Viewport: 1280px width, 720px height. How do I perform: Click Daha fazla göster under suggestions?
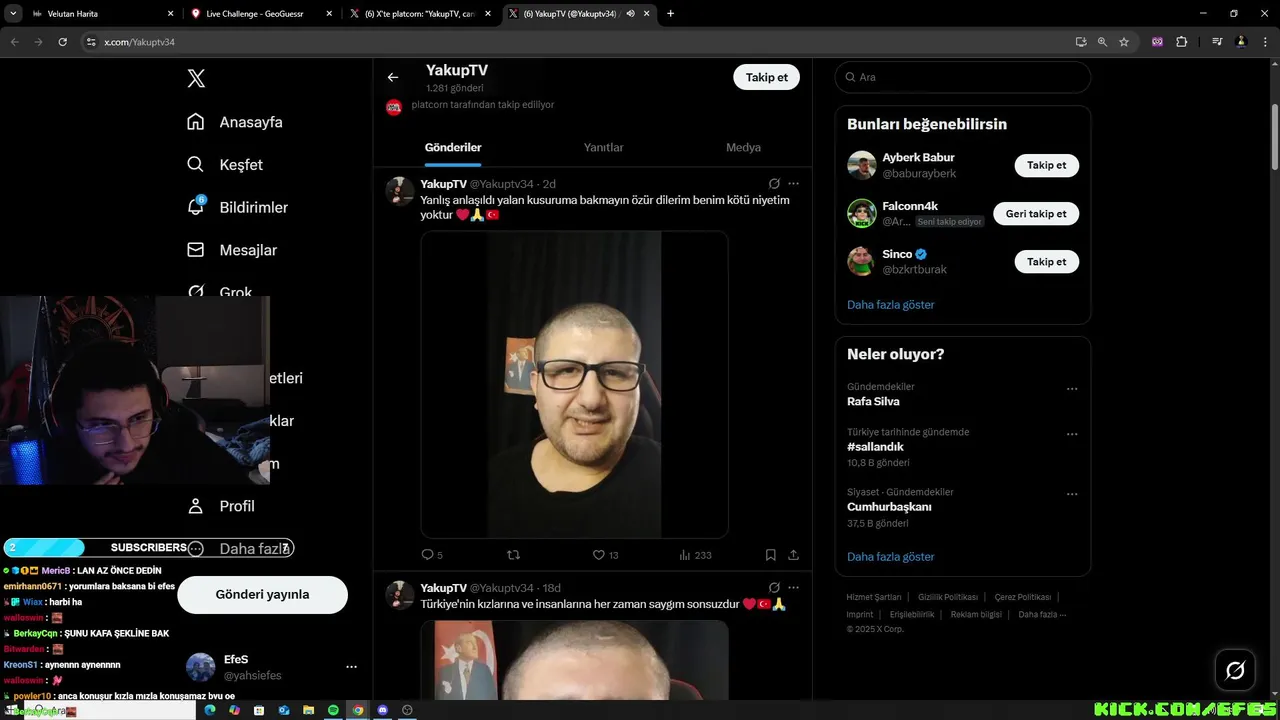pyautogui.click(x=890, y=304)
